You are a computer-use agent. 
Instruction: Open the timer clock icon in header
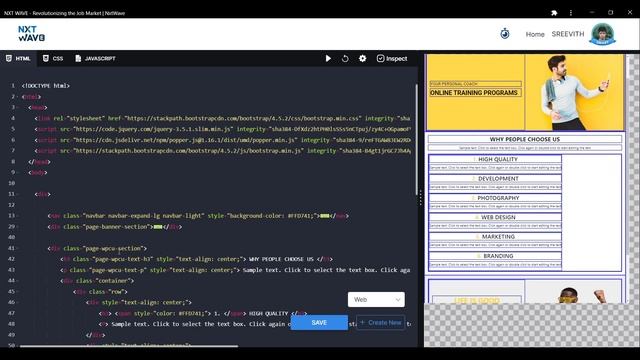[x=505, y=33]
